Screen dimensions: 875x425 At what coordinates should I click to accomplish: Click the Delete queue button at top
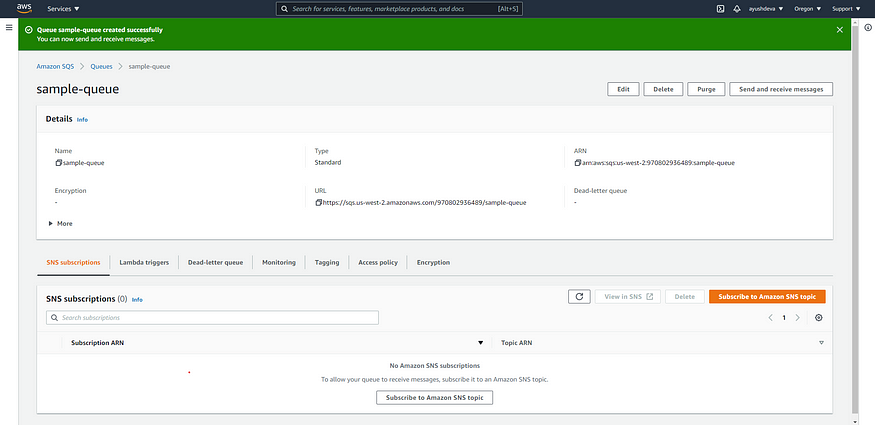click(x=664, y=89)
